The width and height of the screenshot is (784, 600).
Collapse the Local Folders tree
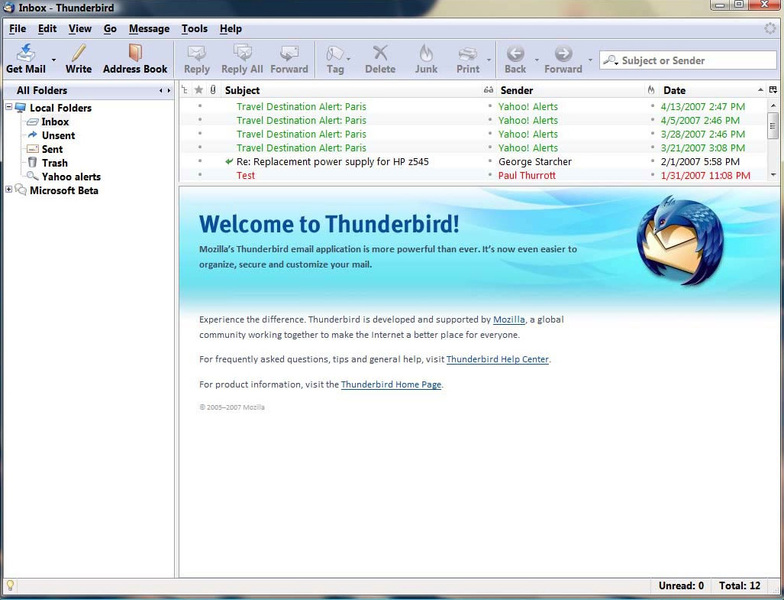tap(8, 107)
